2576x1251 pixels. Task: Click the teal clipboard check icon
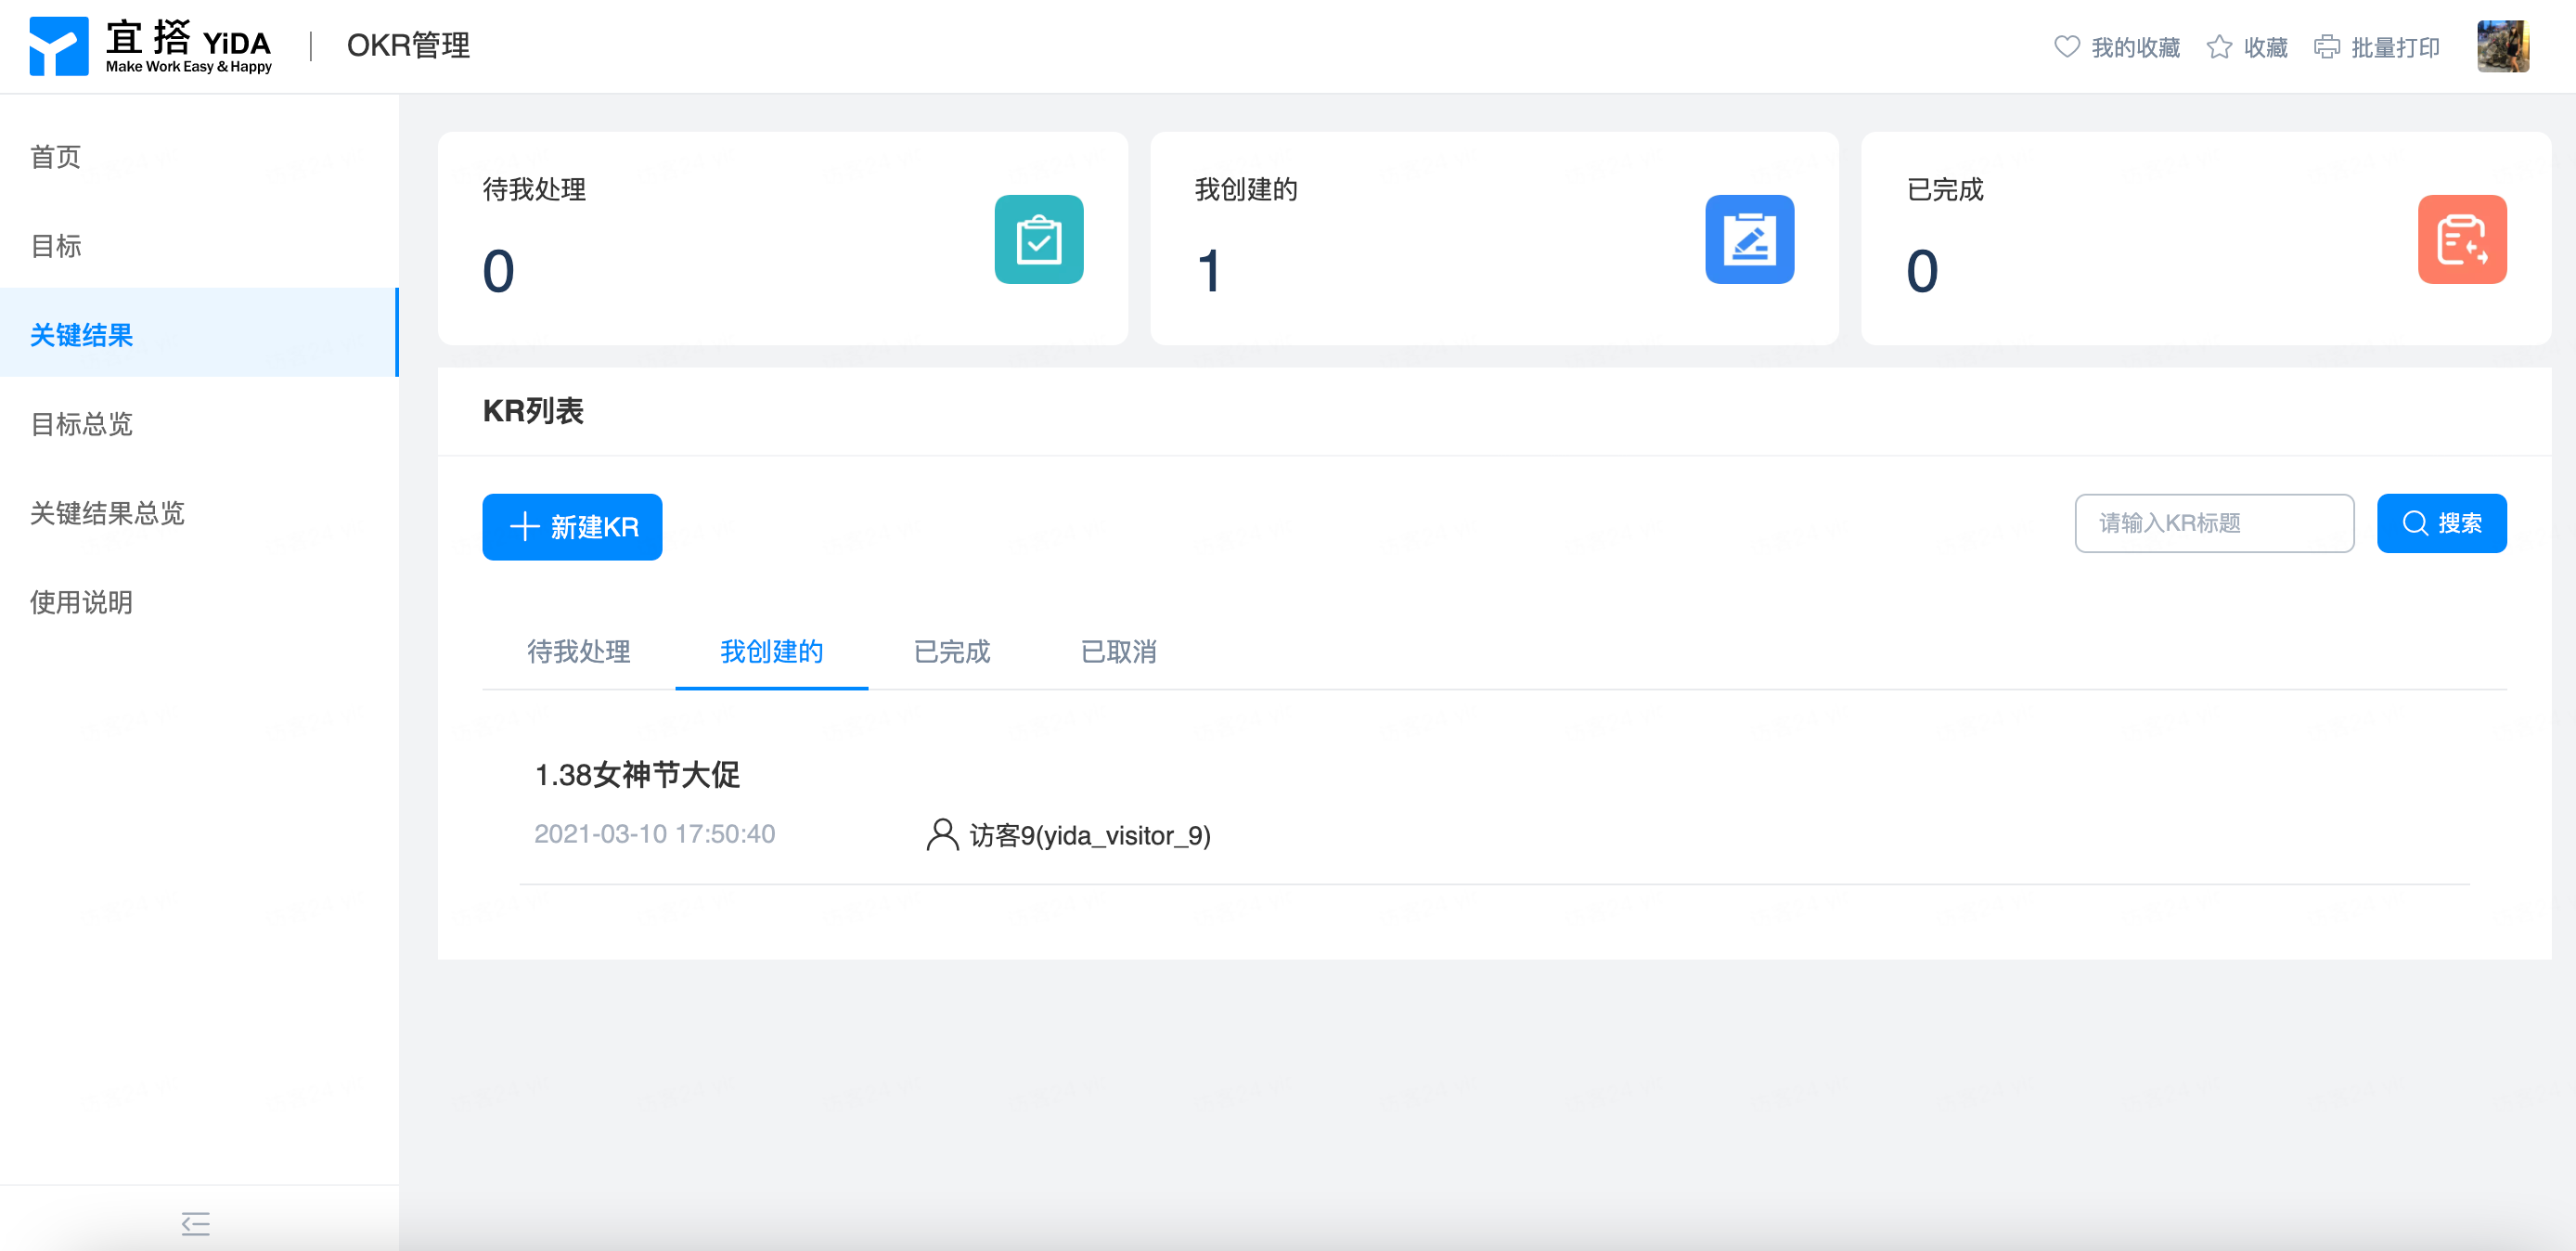1038,240
